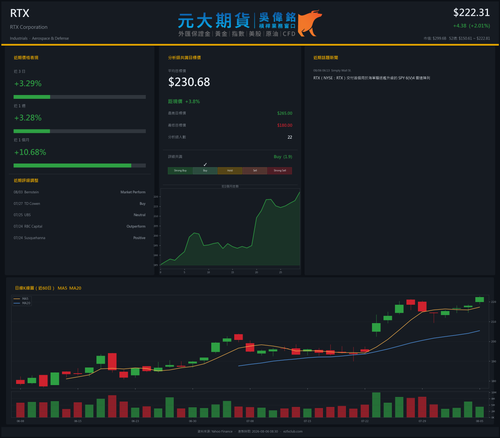Select the UBS Neutral row
The width and height of the screenshot is (500, 438).
tap(79, 215)
